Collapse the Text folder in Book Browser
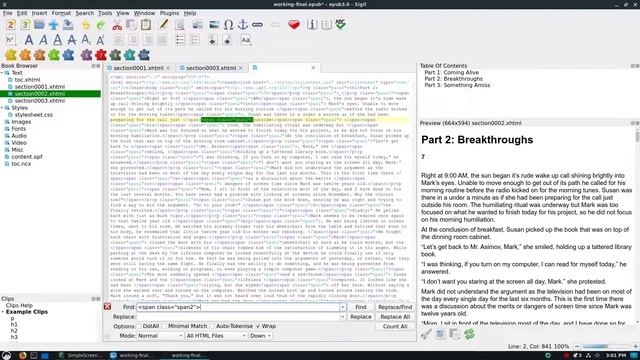640x360 pixels. point(2,73)
